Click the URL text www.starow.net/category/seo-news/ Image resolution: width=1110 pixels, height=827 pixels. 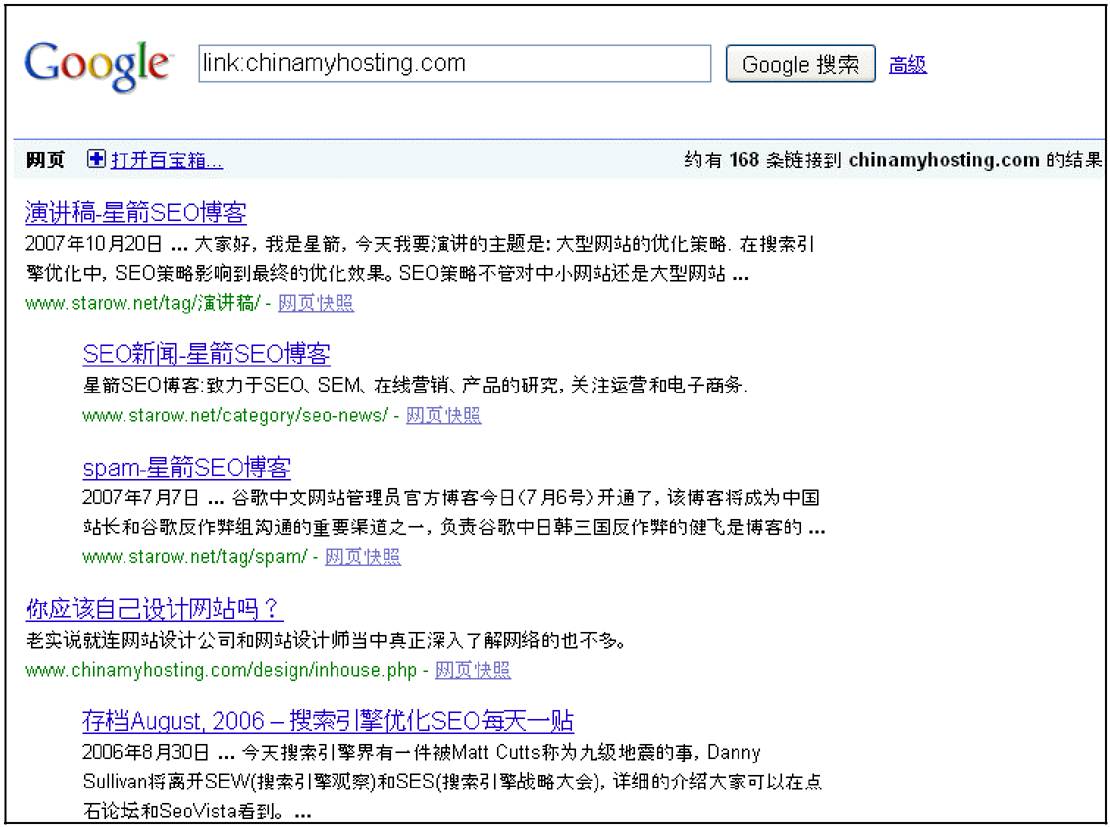click(235, 416)
